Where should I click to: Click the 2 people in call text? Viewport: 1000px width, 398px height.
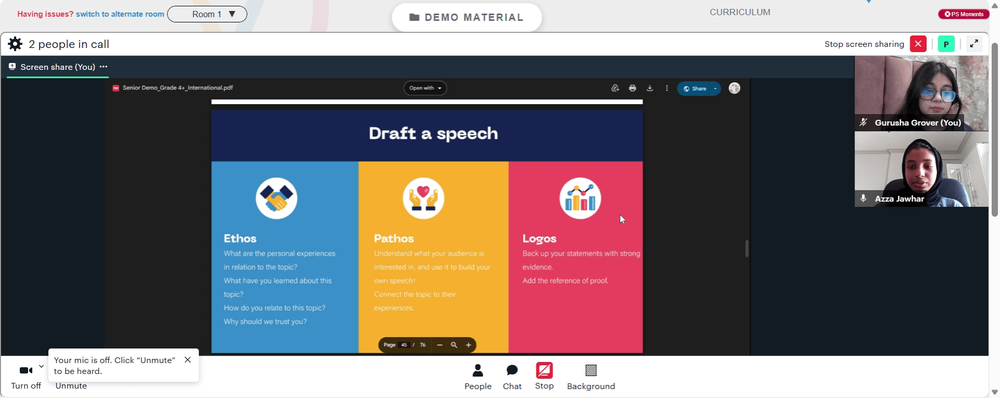[69, 44]
